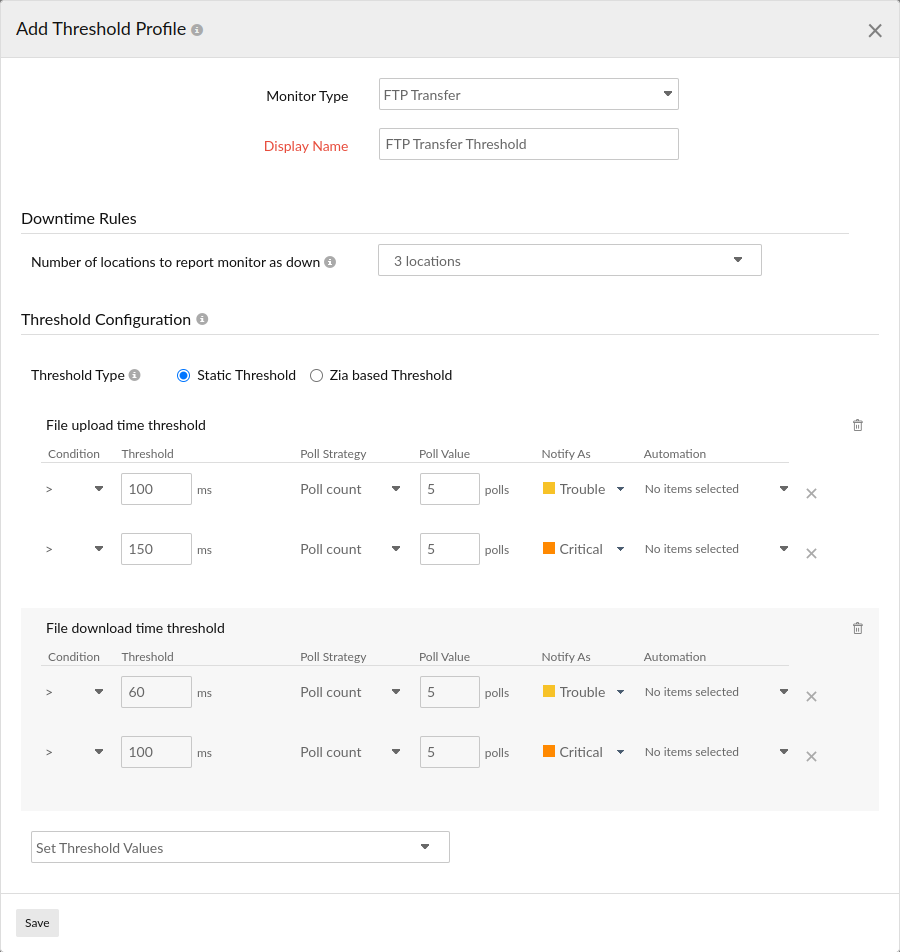Open the Automation selection for Critical row

pyautogui.click(x=783, y=548)
